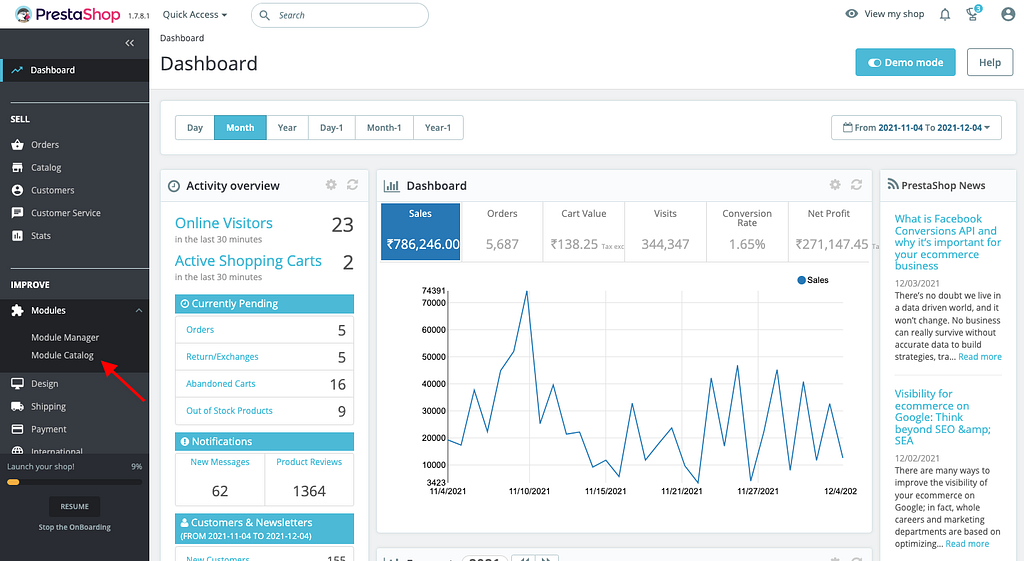This screenshot has height=561, width=1024.
Task: Click the Design monitor icon
Action: [x=18, y=383]
